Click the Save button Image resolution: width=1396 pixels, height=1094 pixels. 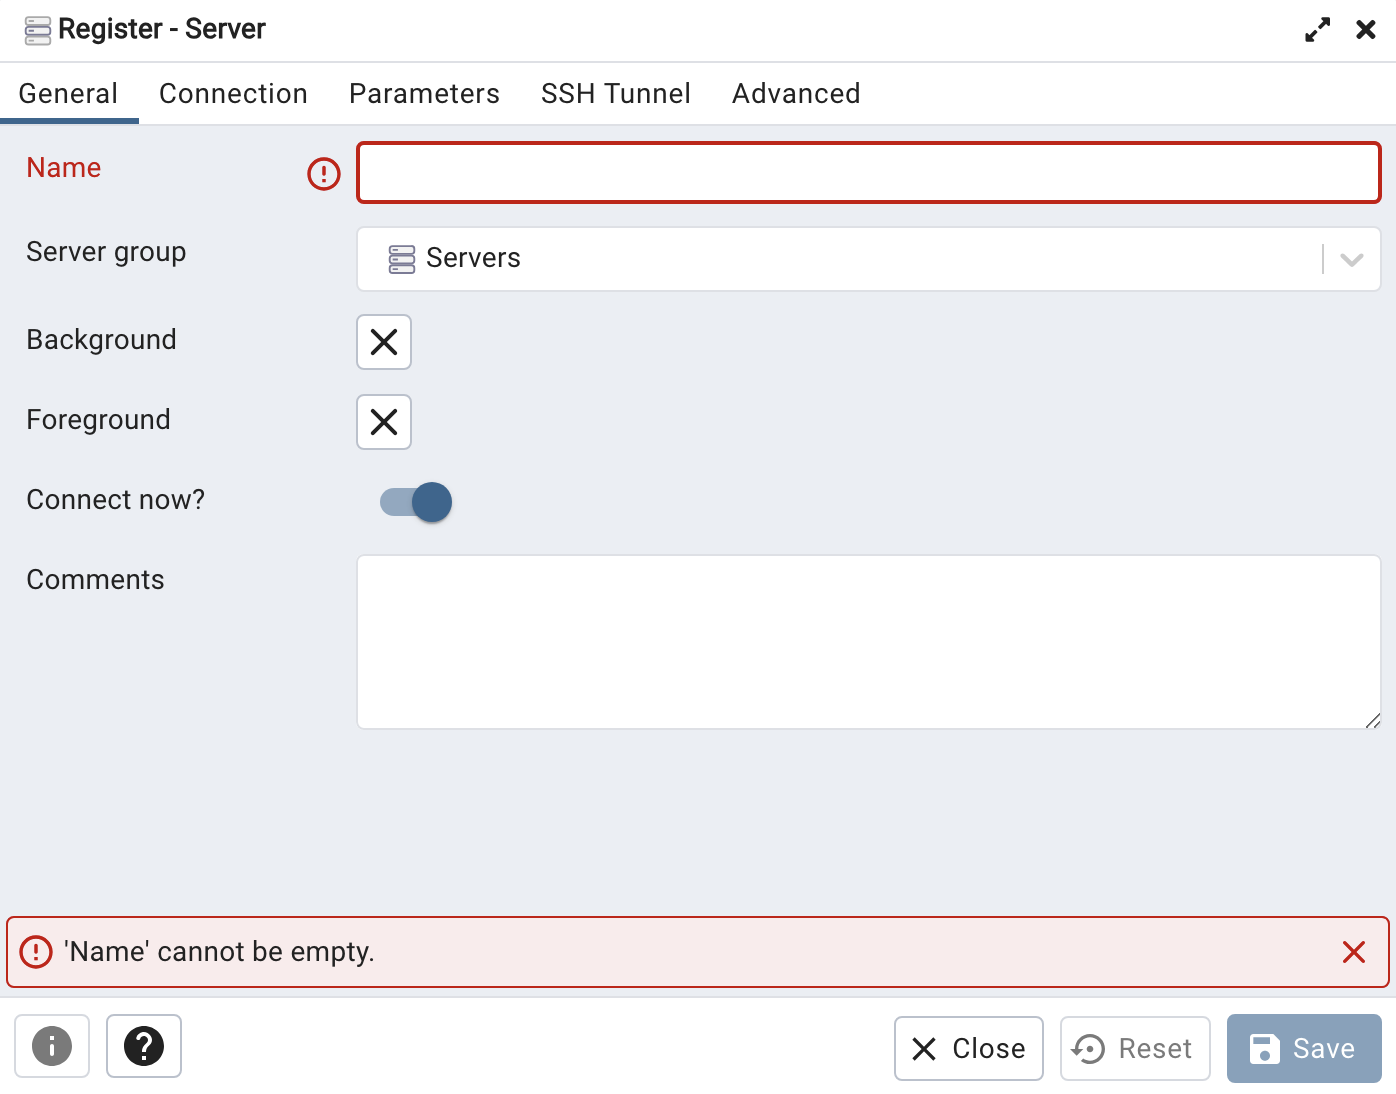[x=1303, y=1048]
